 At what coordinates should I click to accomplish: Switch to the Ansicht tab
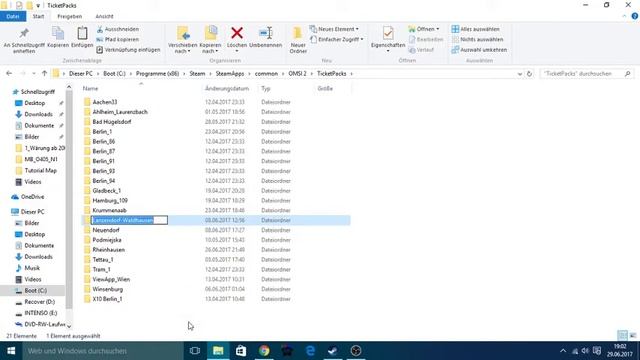[104, 16]
